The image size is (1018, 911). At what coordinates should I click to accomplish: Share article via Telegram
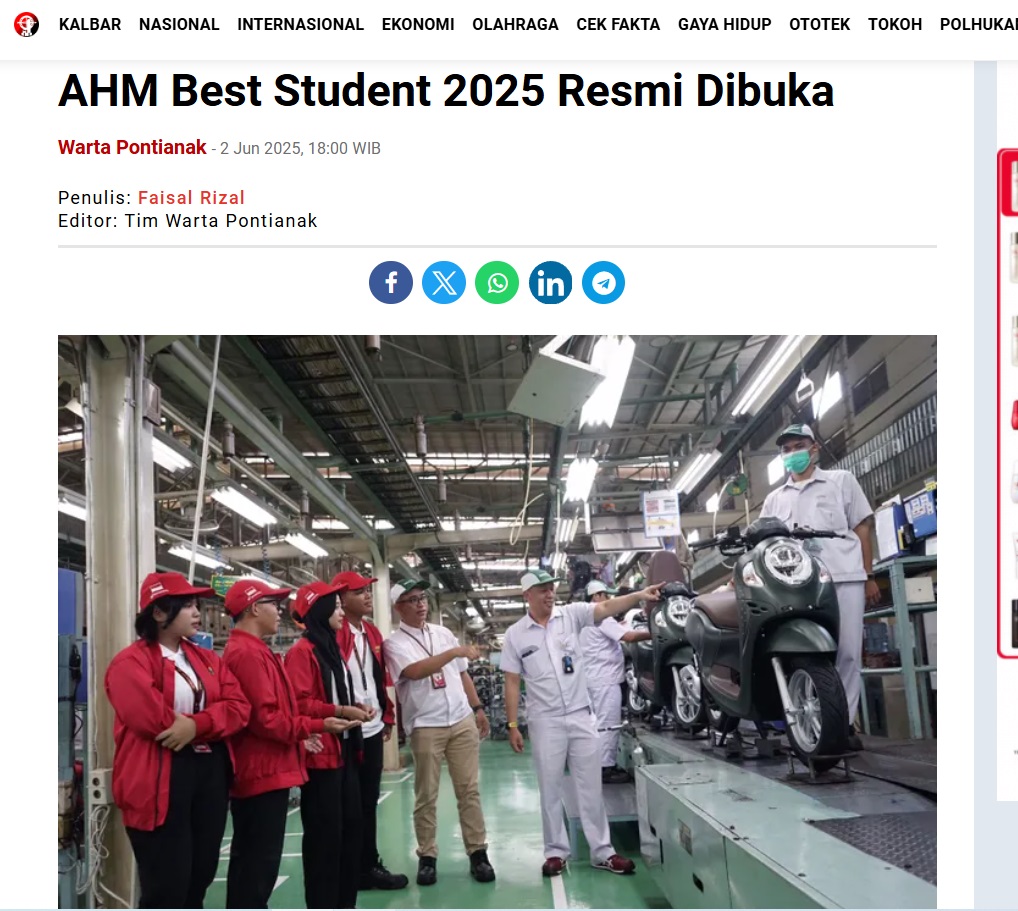pyautogui.click(x=603, y=282)
